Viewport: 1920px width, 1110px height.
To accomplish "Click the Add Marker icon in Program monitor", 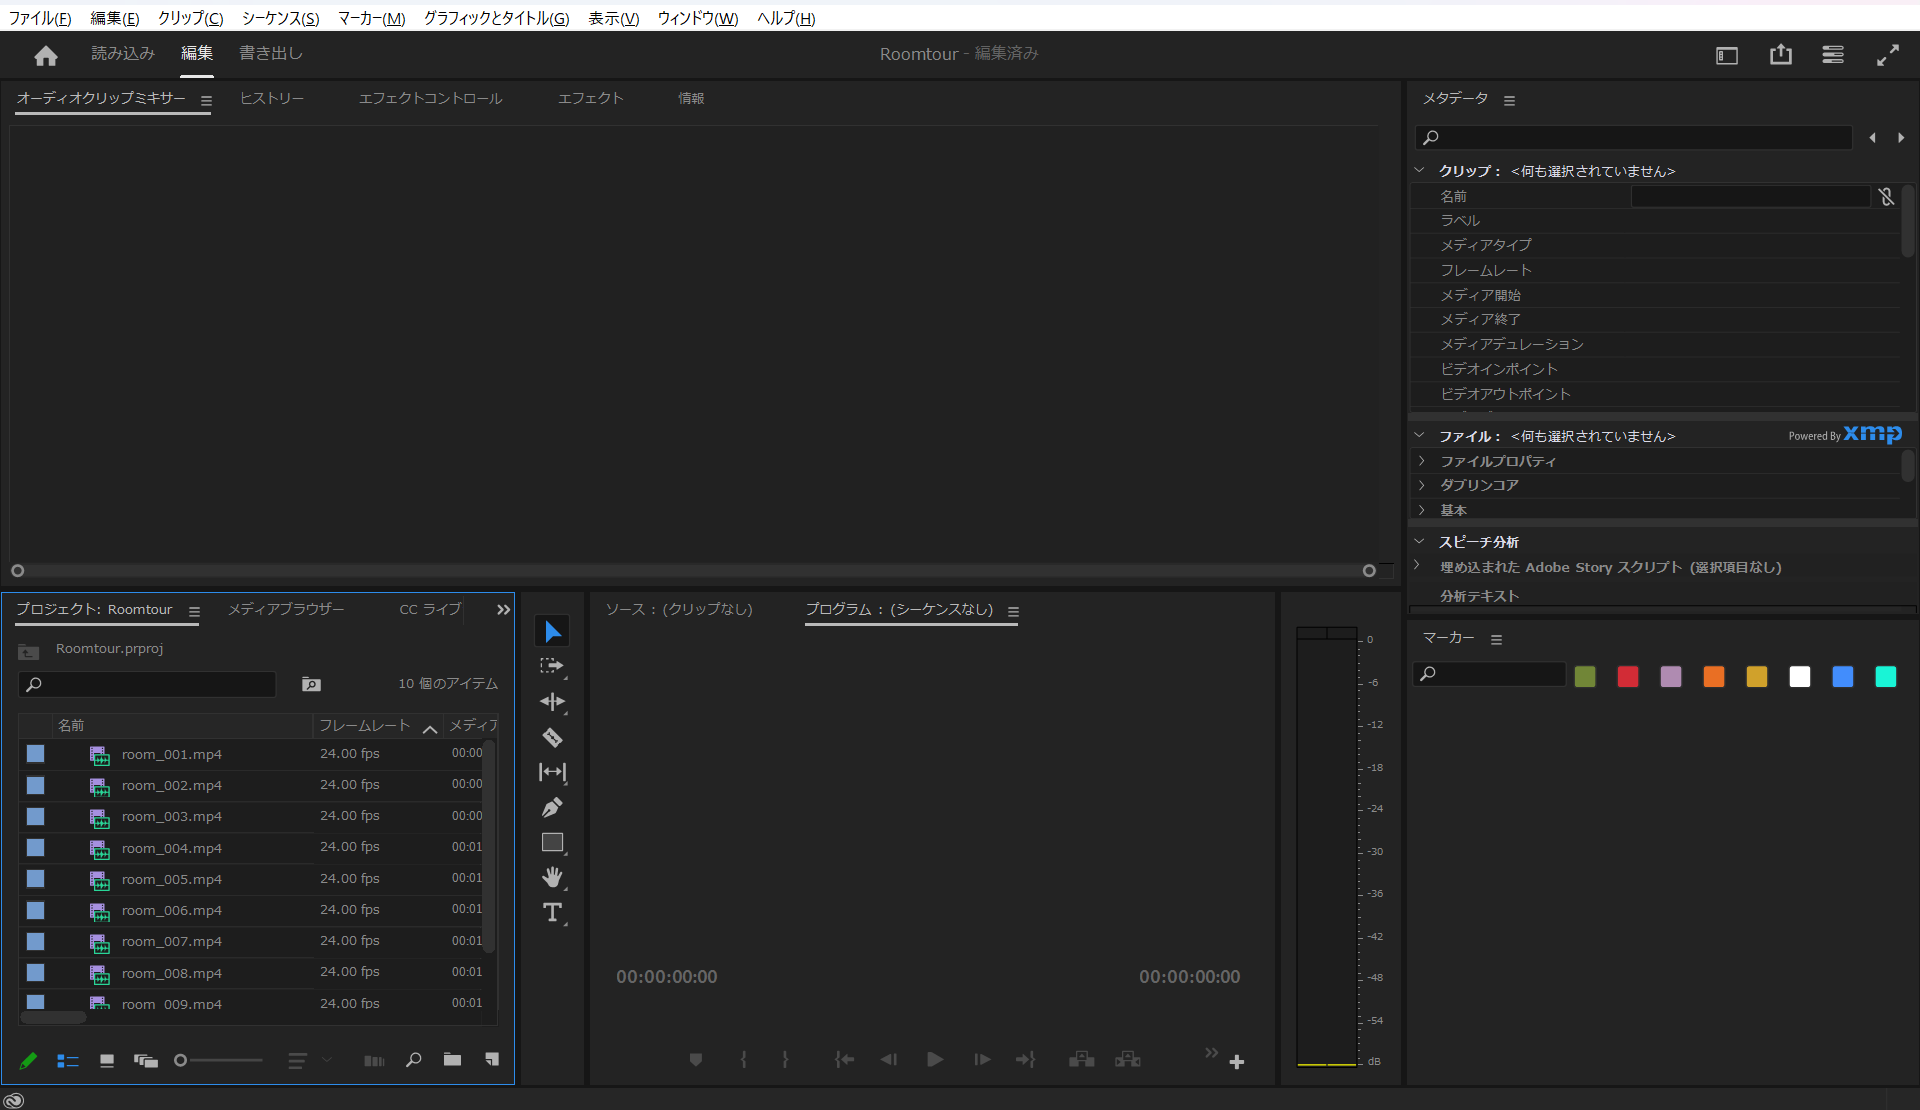I will [696, 1060].
